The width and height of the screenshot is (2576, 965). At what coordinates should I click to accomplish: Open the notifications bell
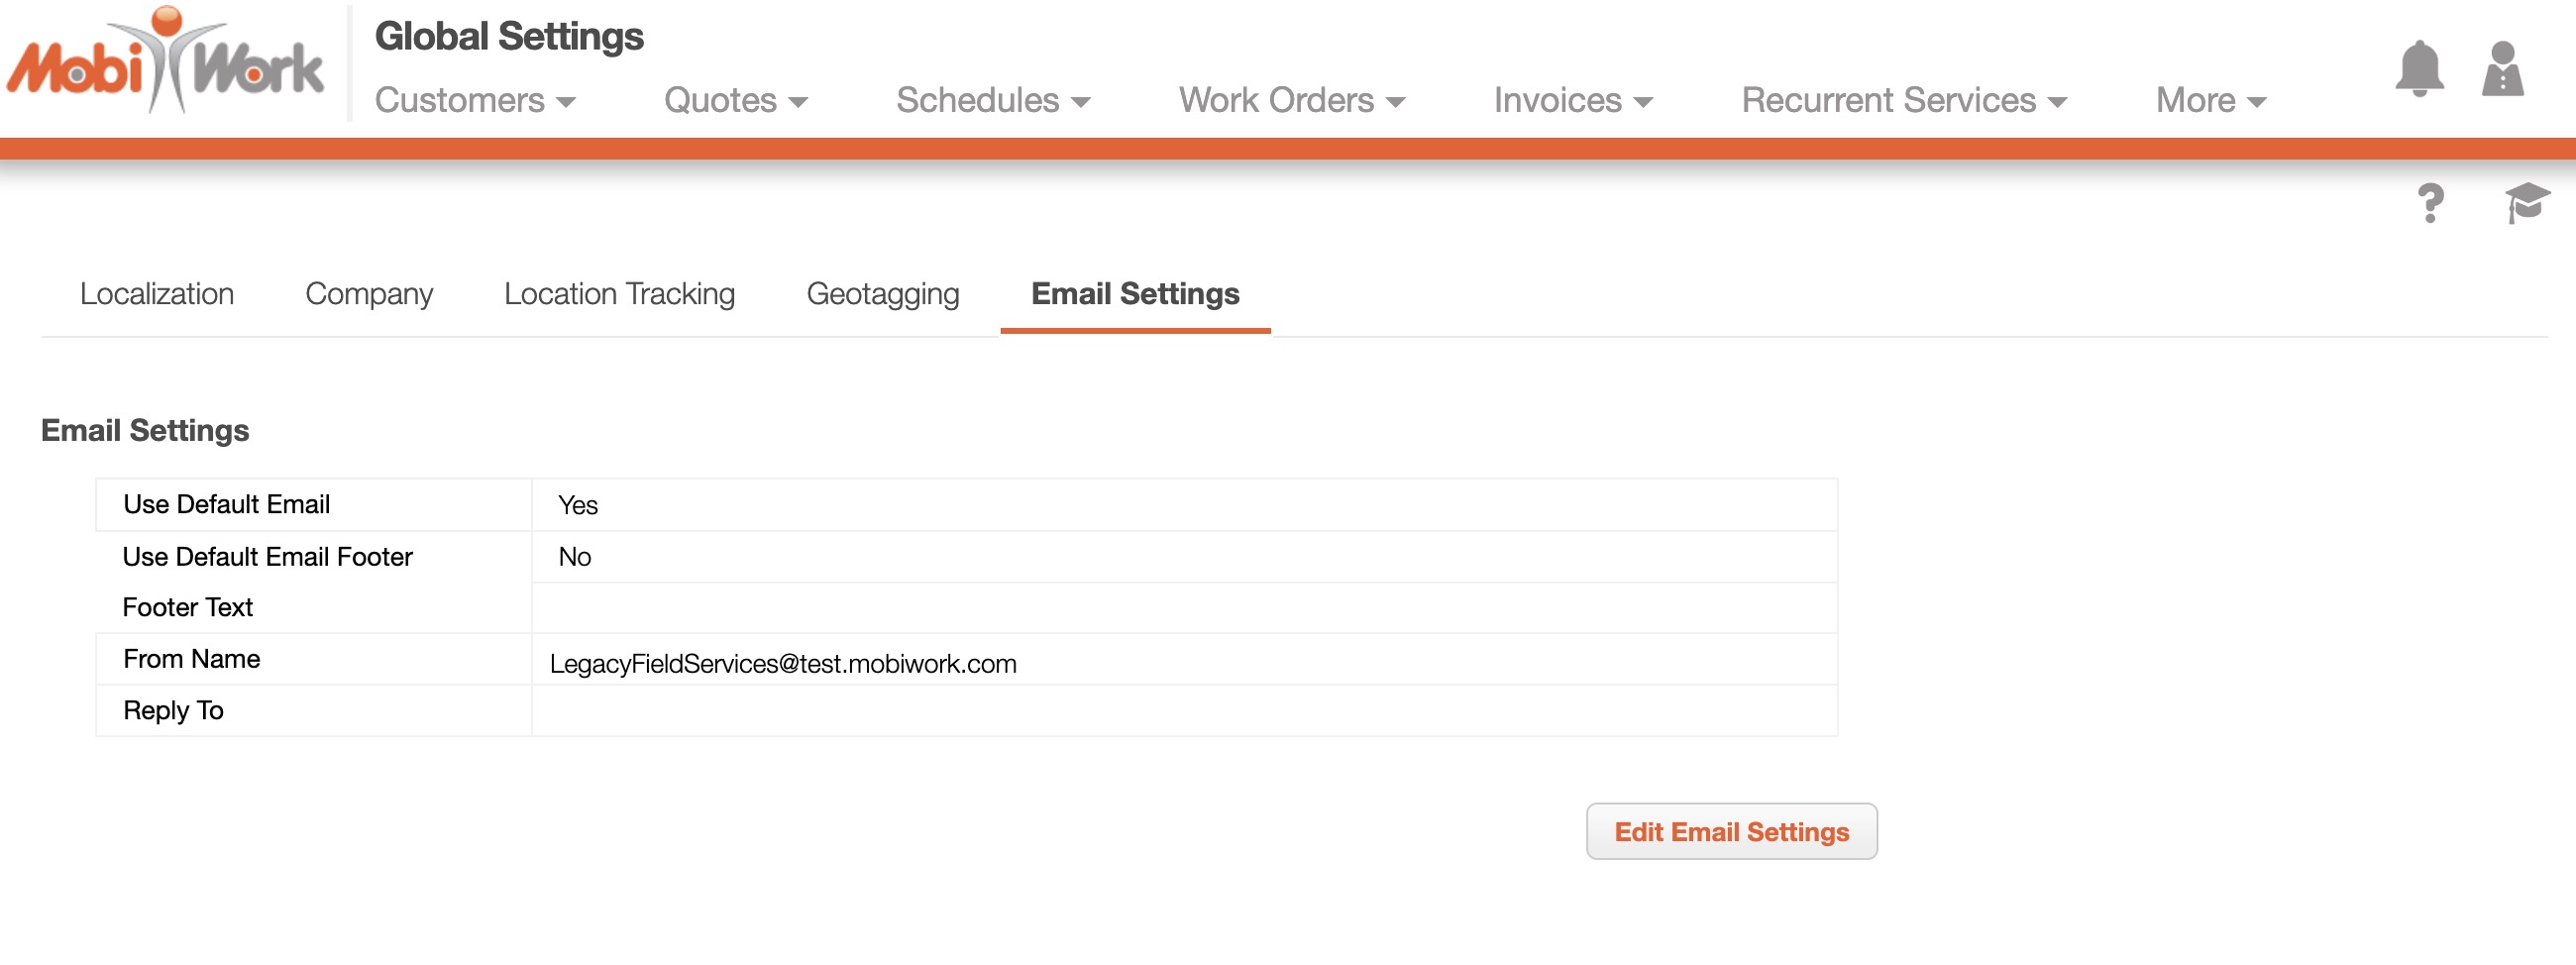[2418, 68]
